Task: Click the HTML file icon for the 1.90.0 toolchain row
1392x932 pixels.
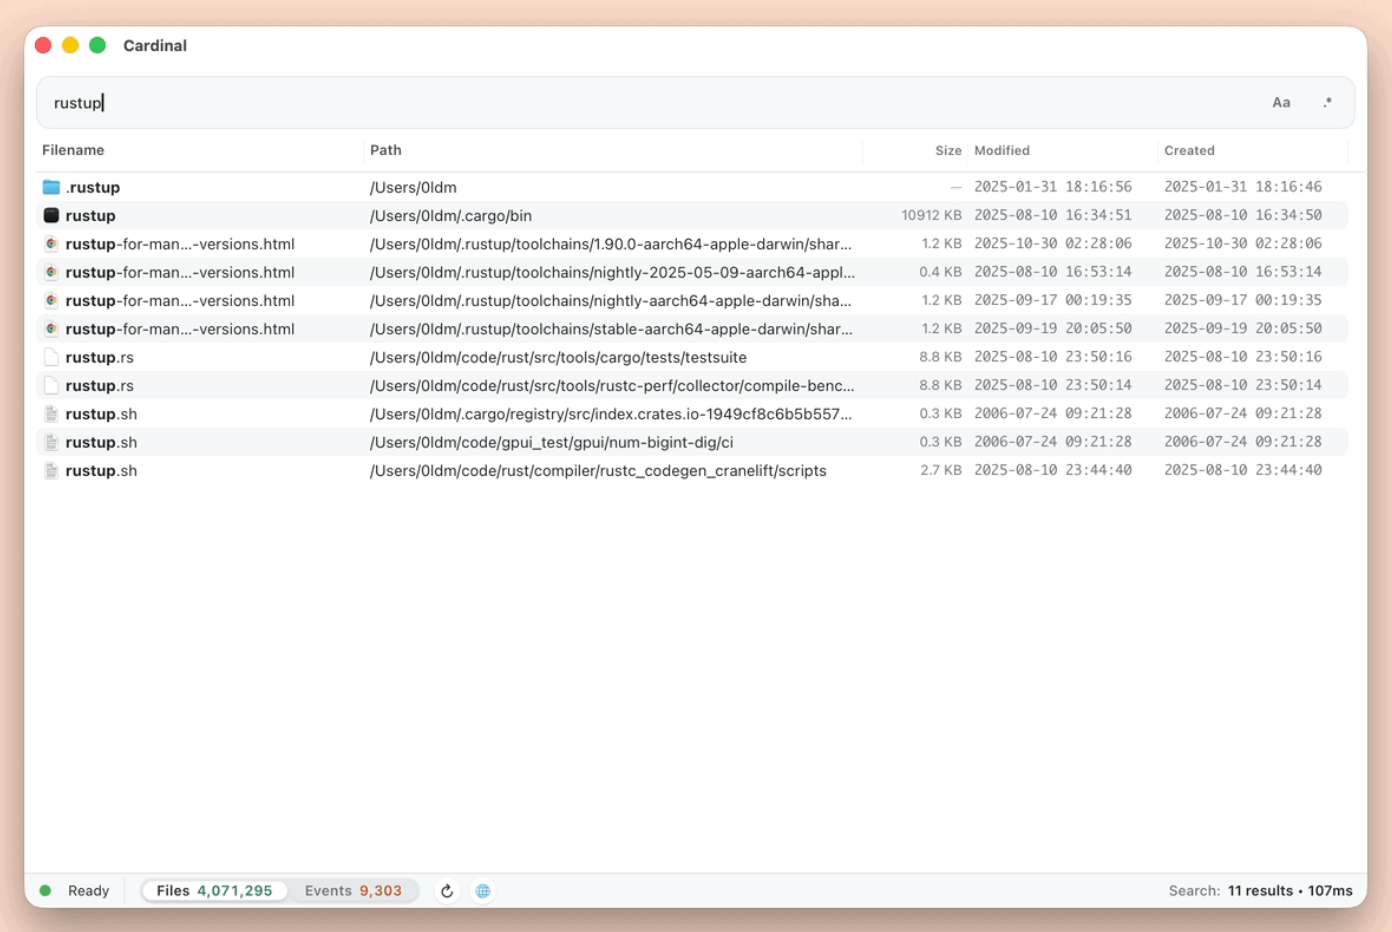Action: point(51,244)
